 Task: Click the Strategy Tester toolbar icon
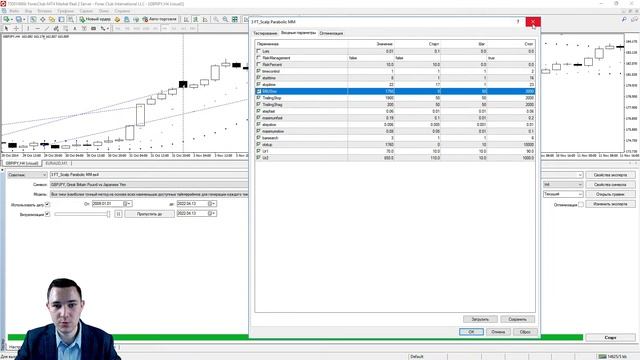(71, 19)
